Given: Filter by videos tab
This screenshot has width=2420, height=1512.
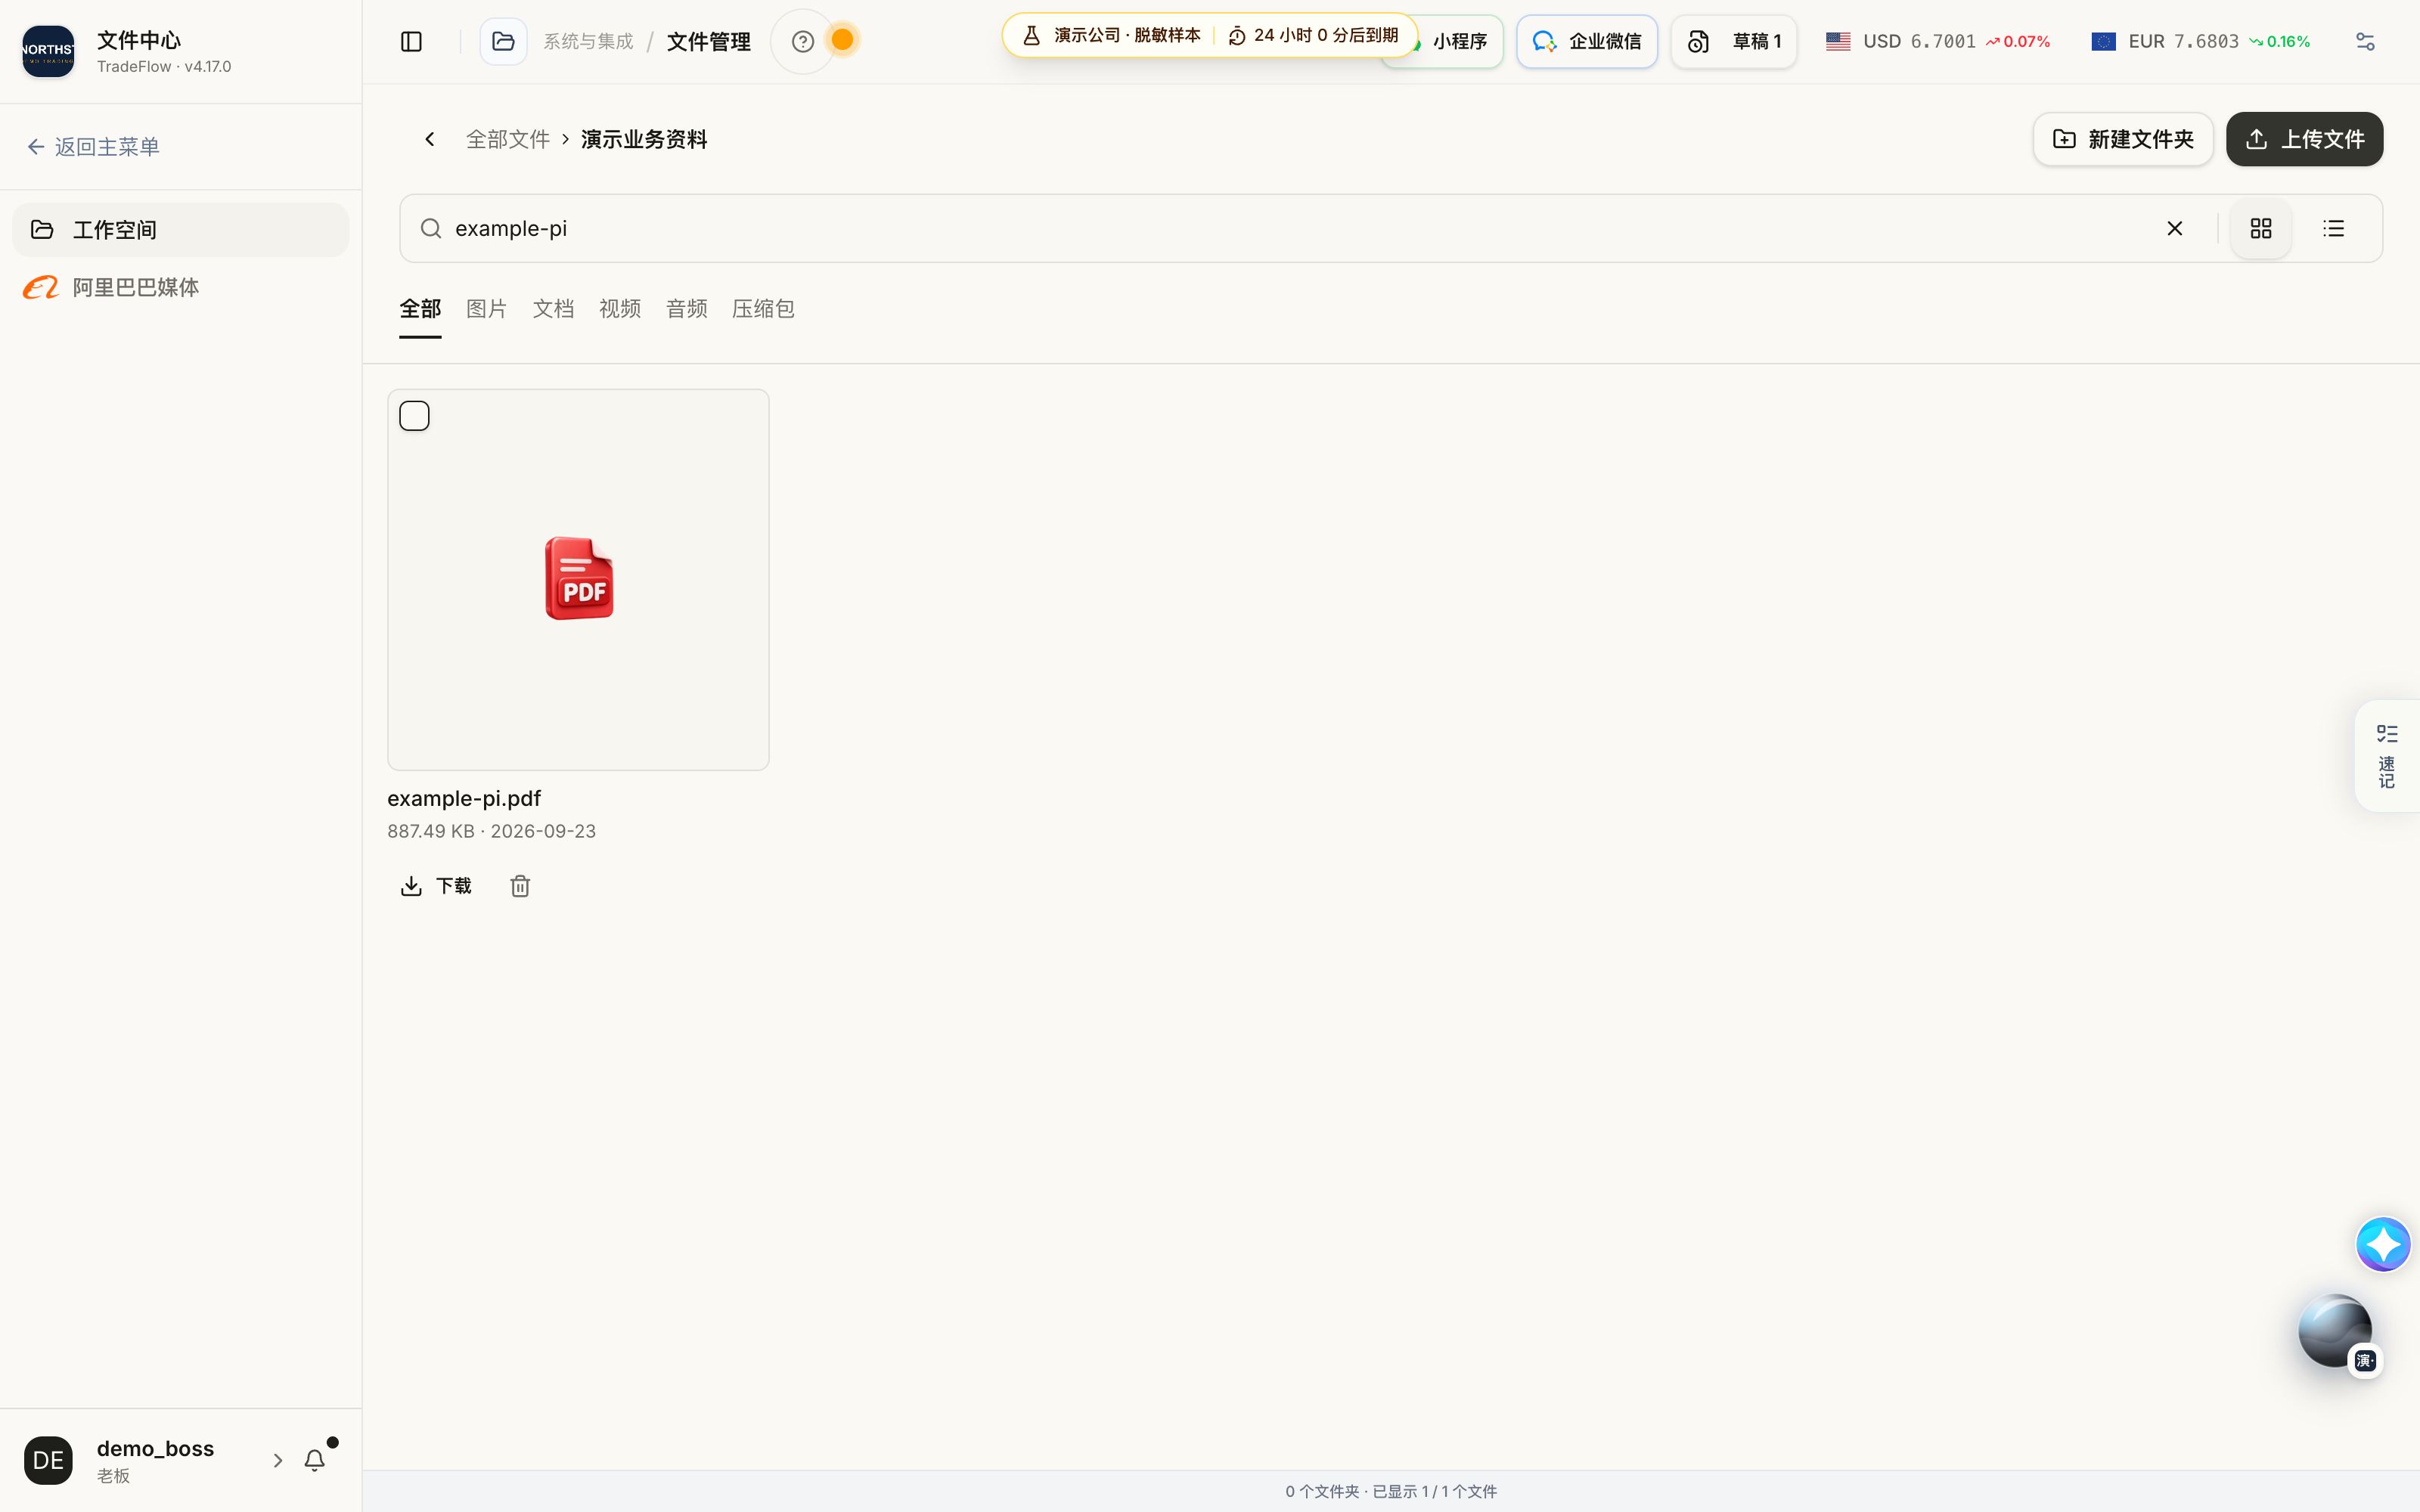Looking at the screenshot, I should (620, 309).
